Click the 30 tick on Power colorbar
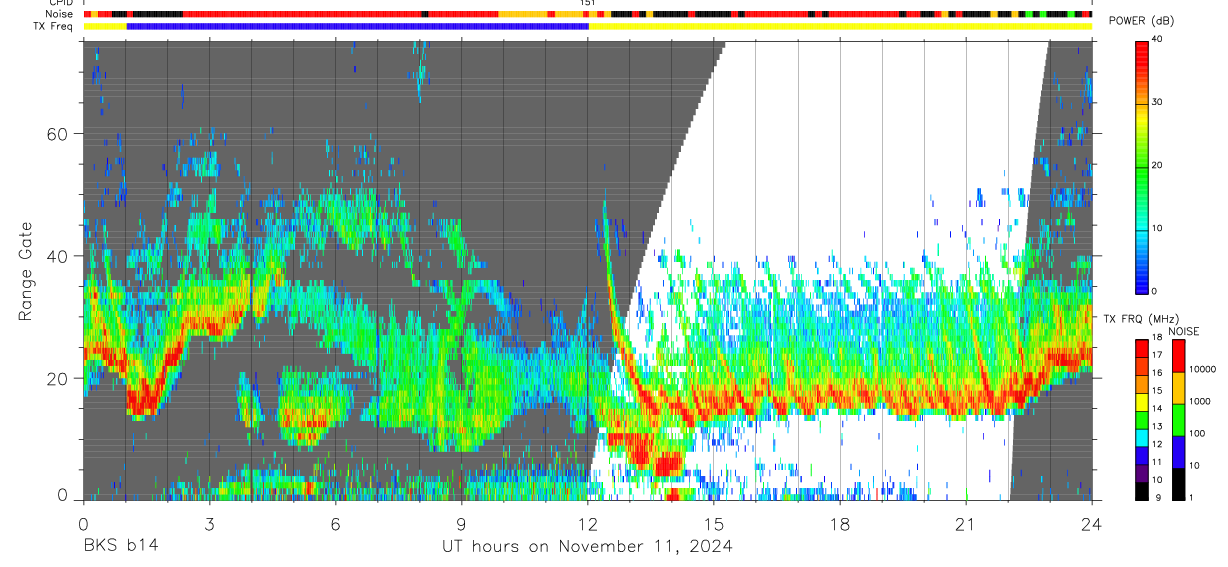This screenshot has height=567, width=1228. tap(1158, 102)
